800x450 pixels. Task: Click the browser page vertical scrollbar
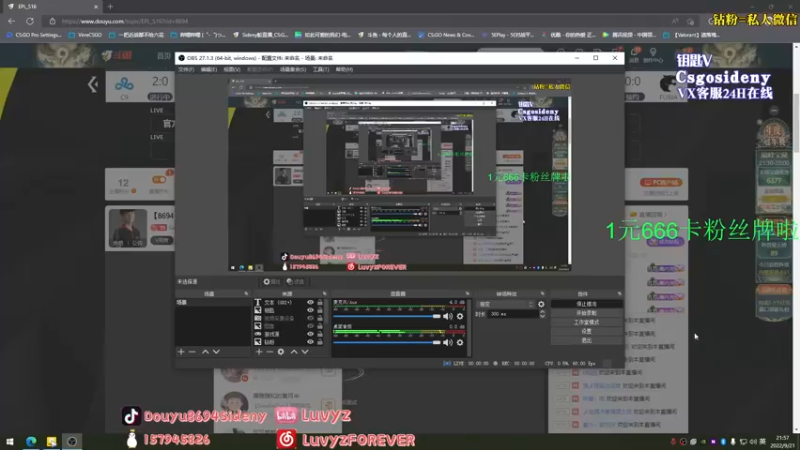796,238
